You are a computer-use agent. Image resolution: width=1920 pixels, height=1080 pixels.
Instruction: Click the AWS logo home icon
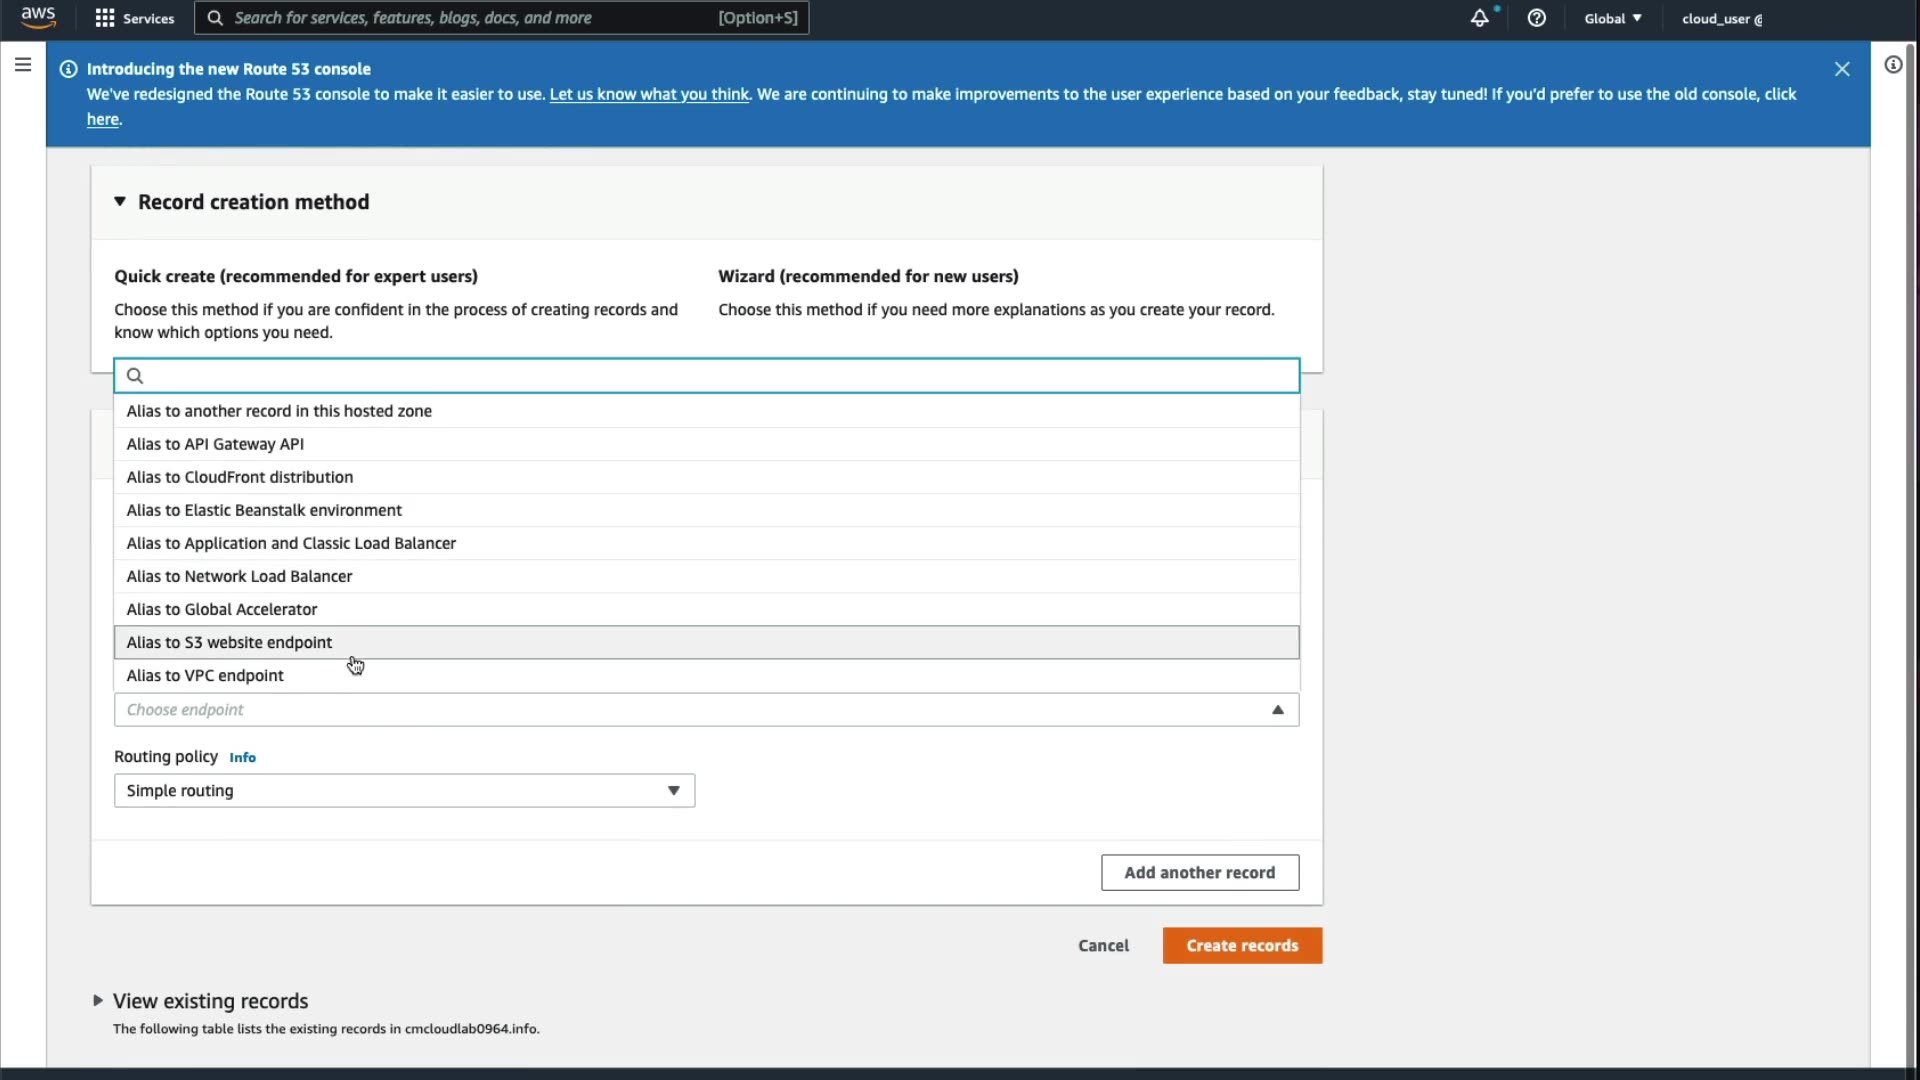click(38, 17)
